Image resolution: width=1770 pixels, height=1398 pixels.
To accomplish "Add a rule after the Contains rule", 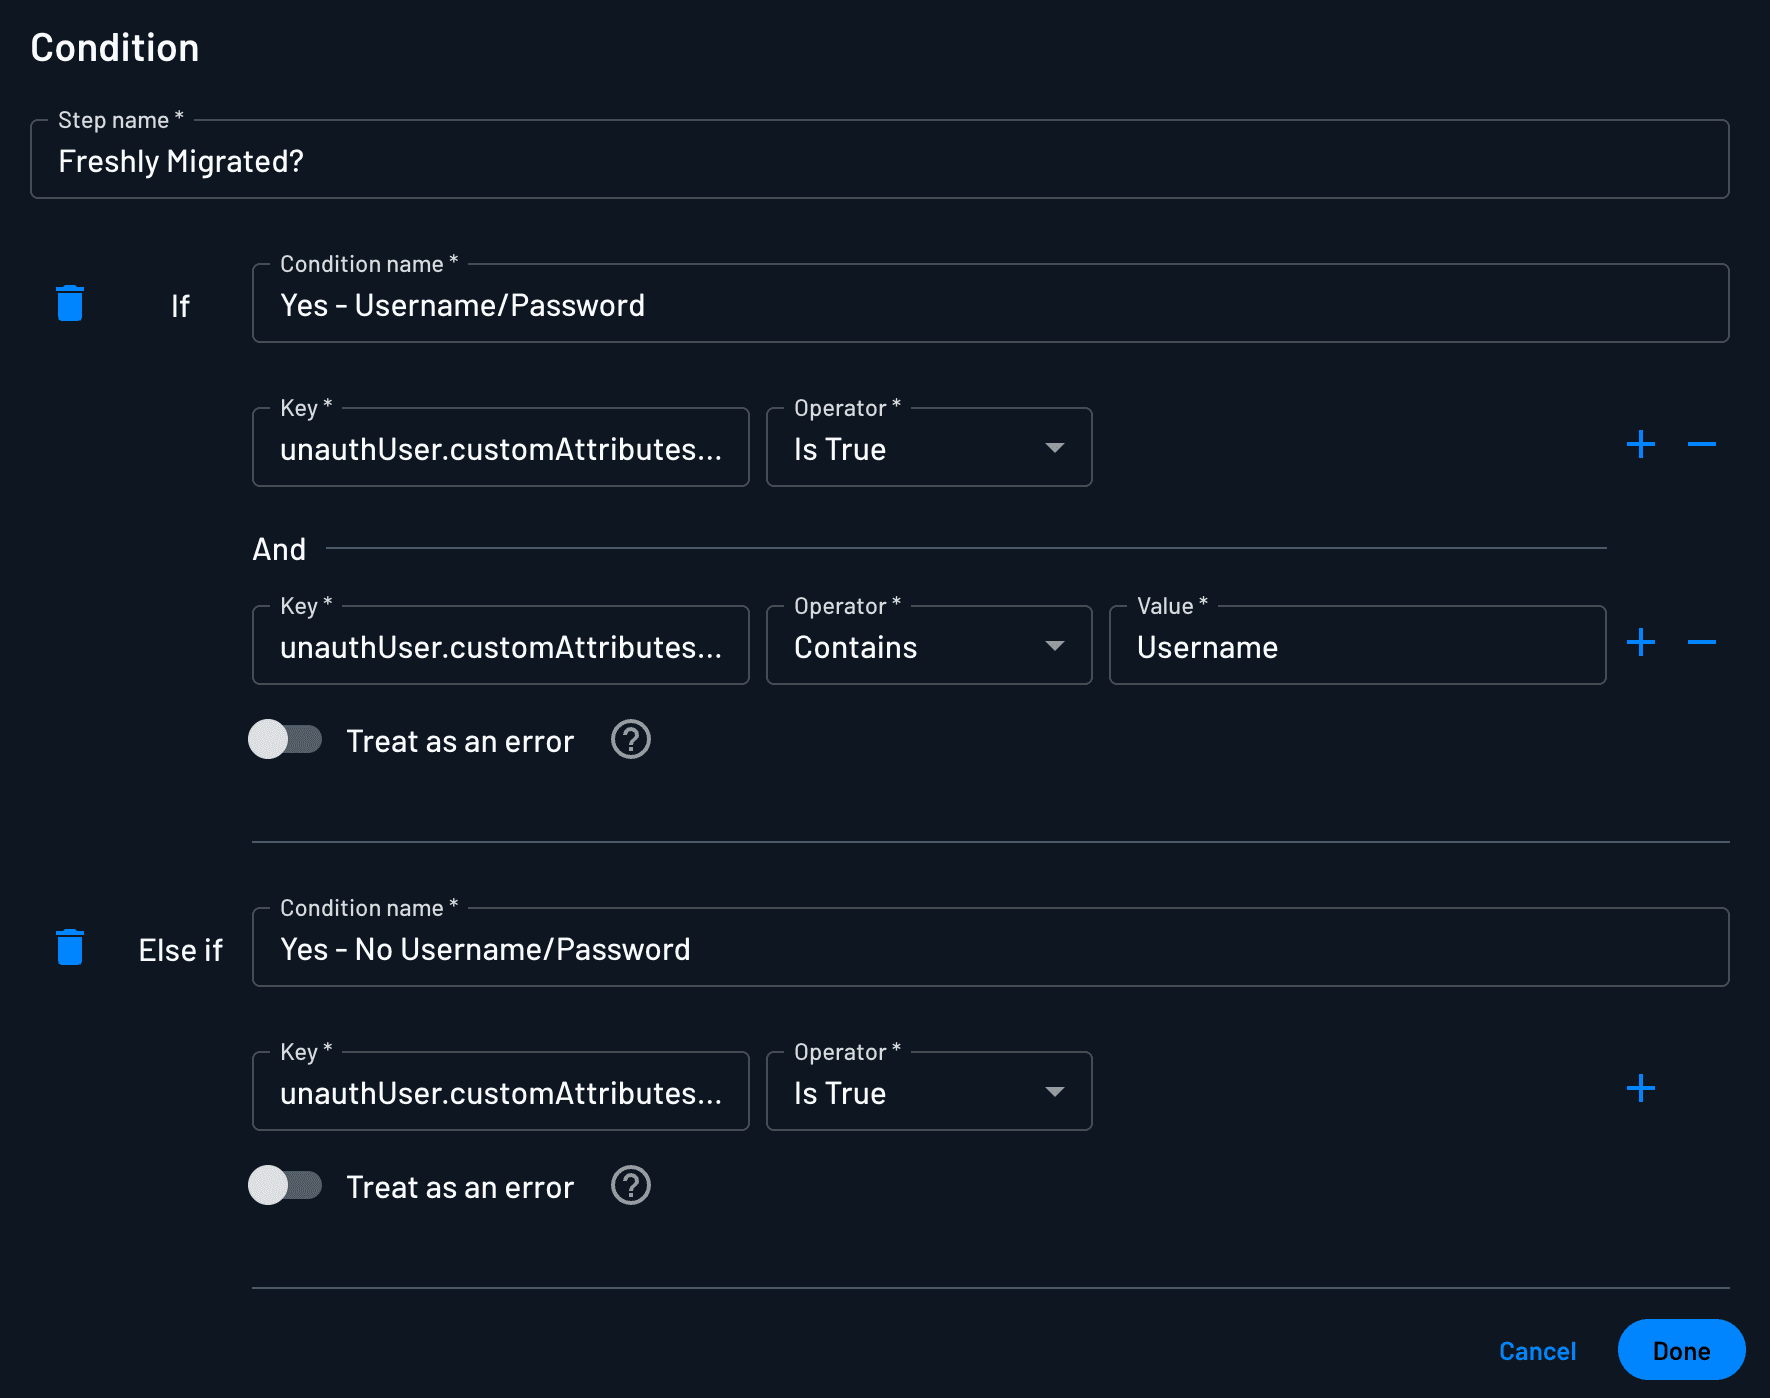I will 1641,643.
